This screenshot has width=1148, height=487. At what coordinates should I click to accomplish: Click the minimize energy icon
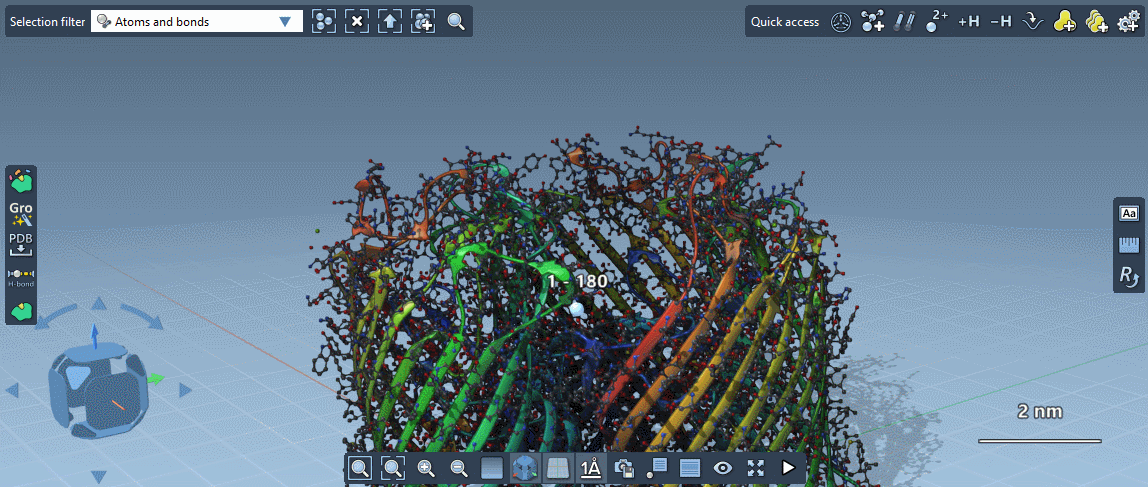point(1033,22)
